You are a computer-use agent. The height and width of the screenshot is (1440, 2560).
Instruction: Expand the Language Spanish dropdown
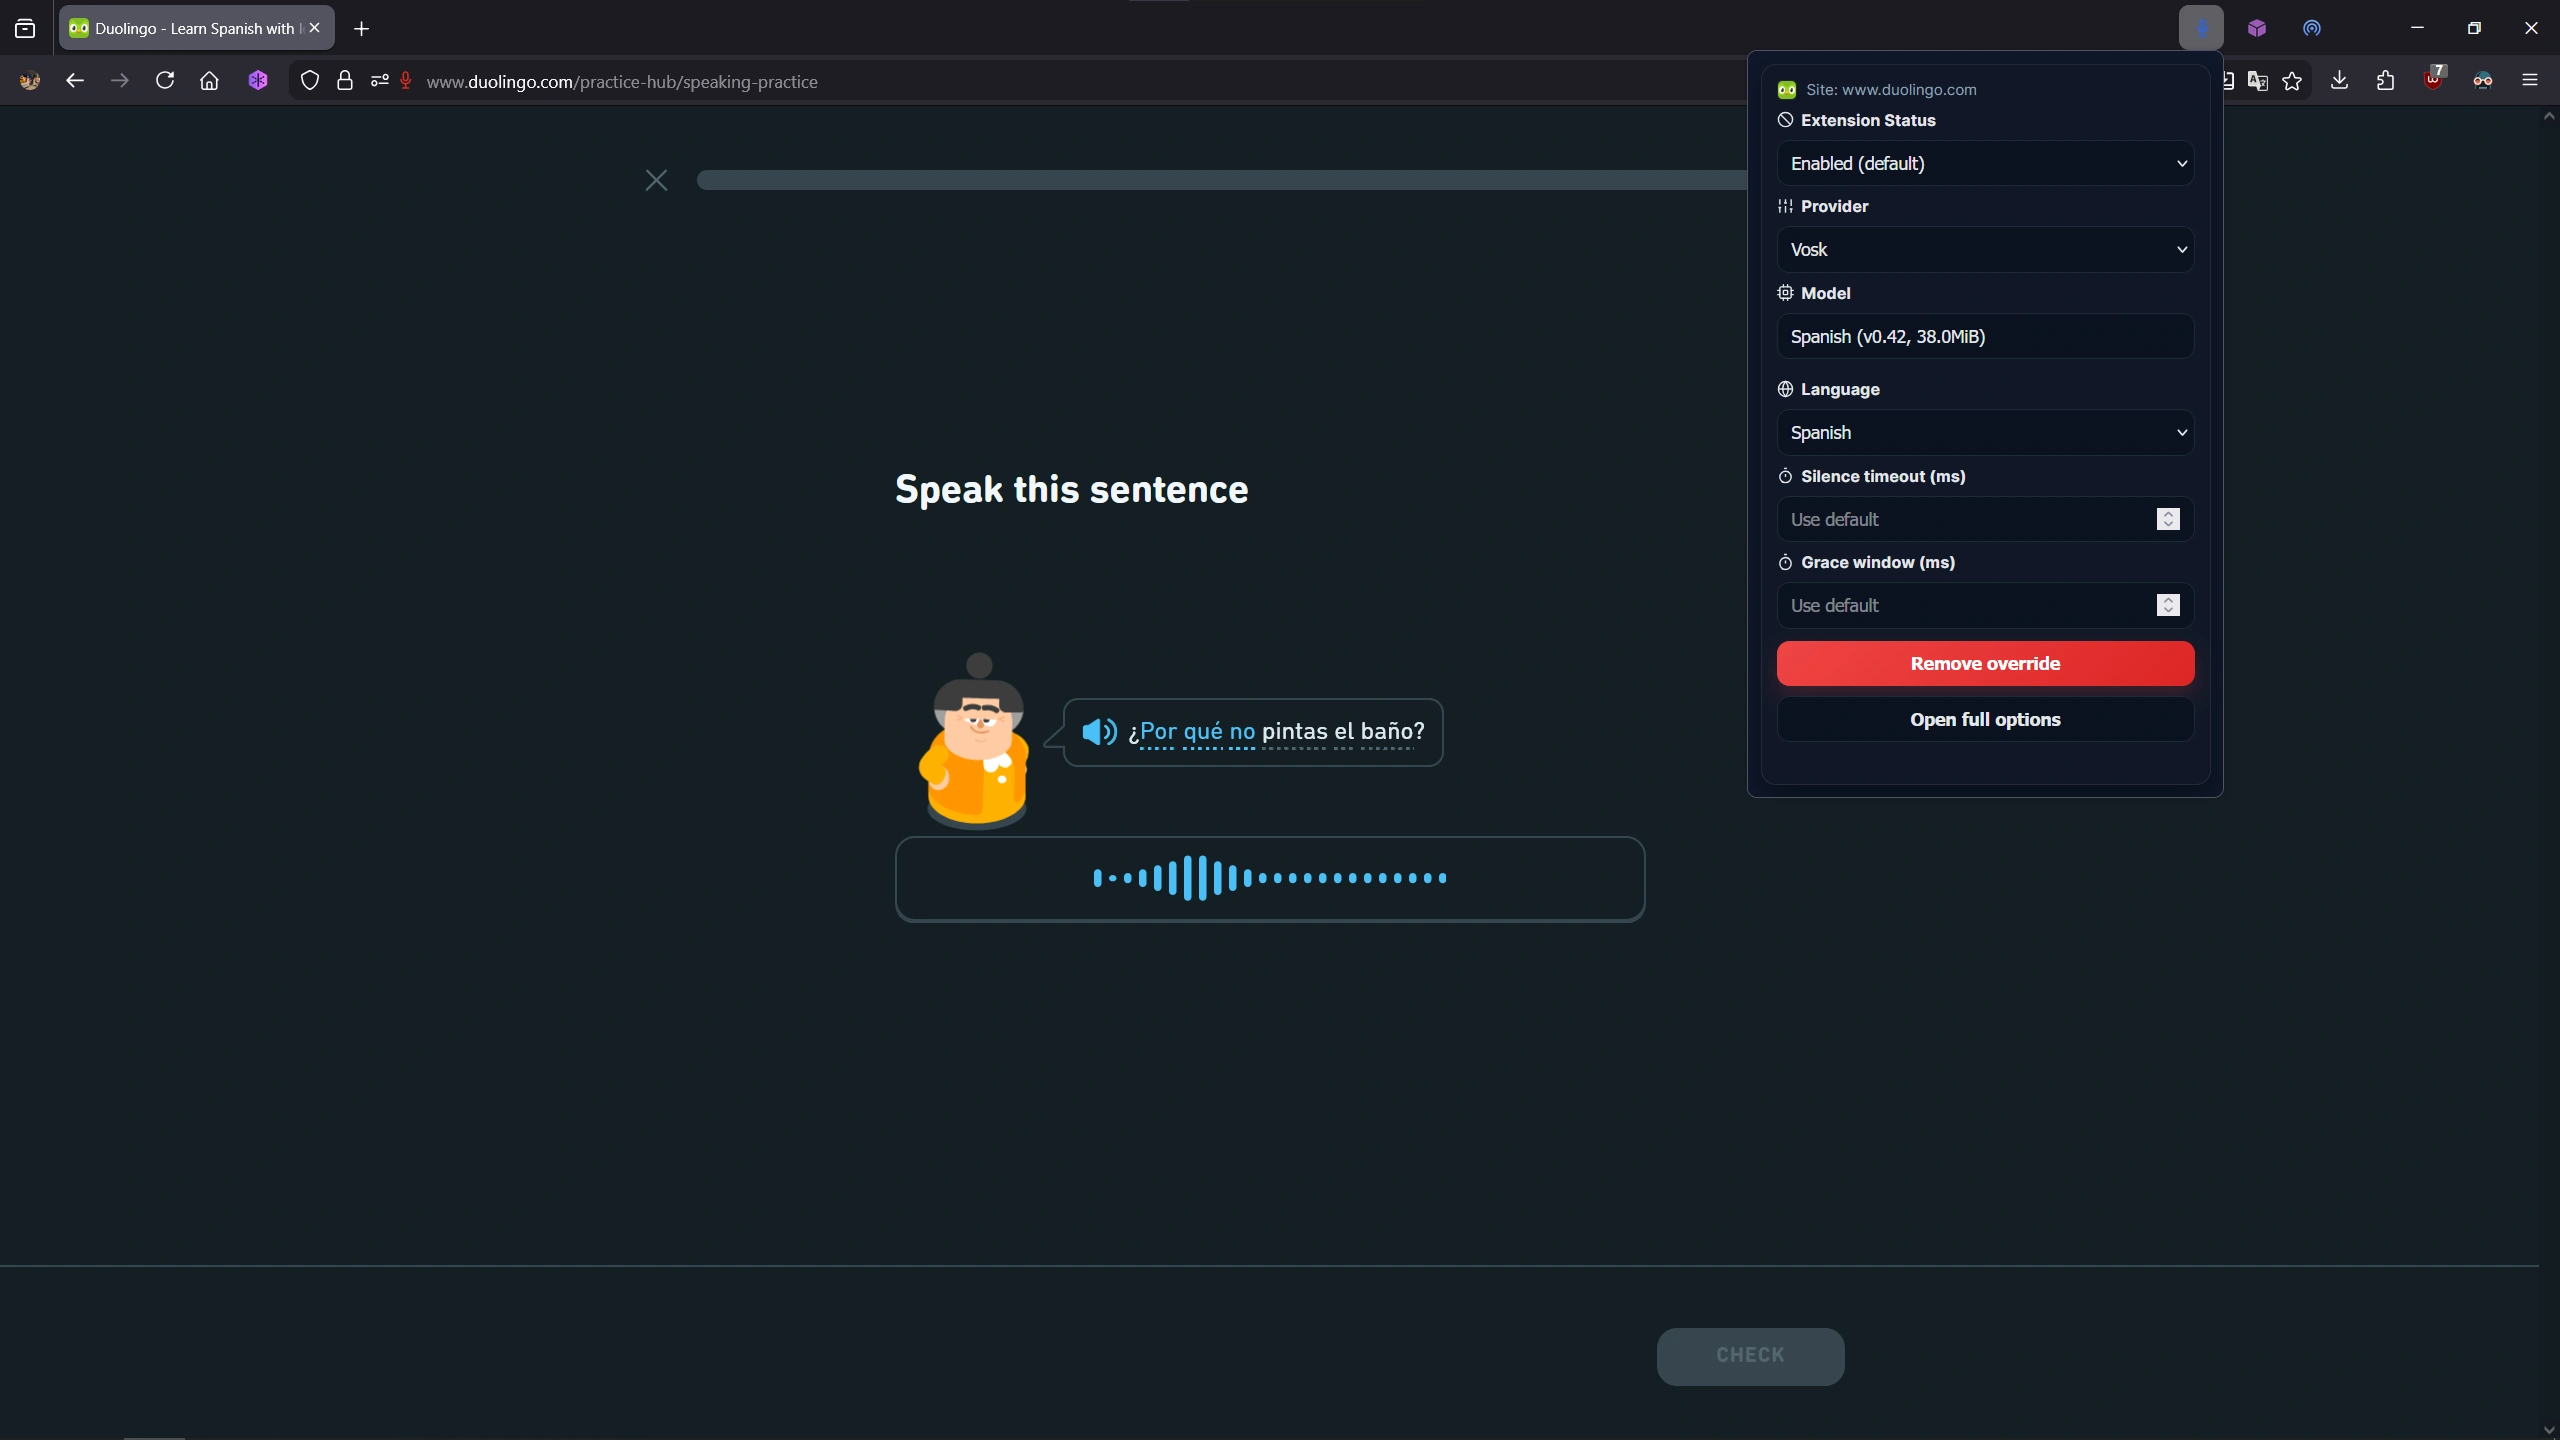[x=1984, y=433]
